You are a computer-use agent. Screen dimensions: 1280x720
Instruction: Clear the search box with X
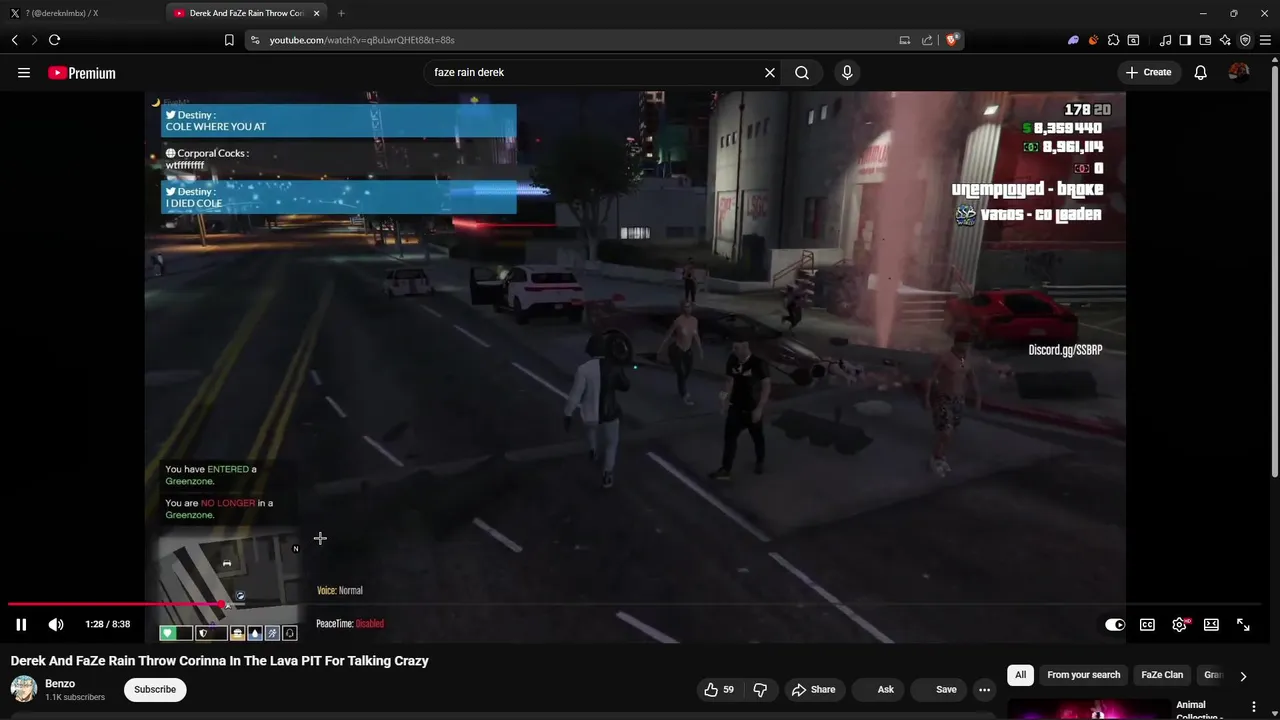[770, 73]
